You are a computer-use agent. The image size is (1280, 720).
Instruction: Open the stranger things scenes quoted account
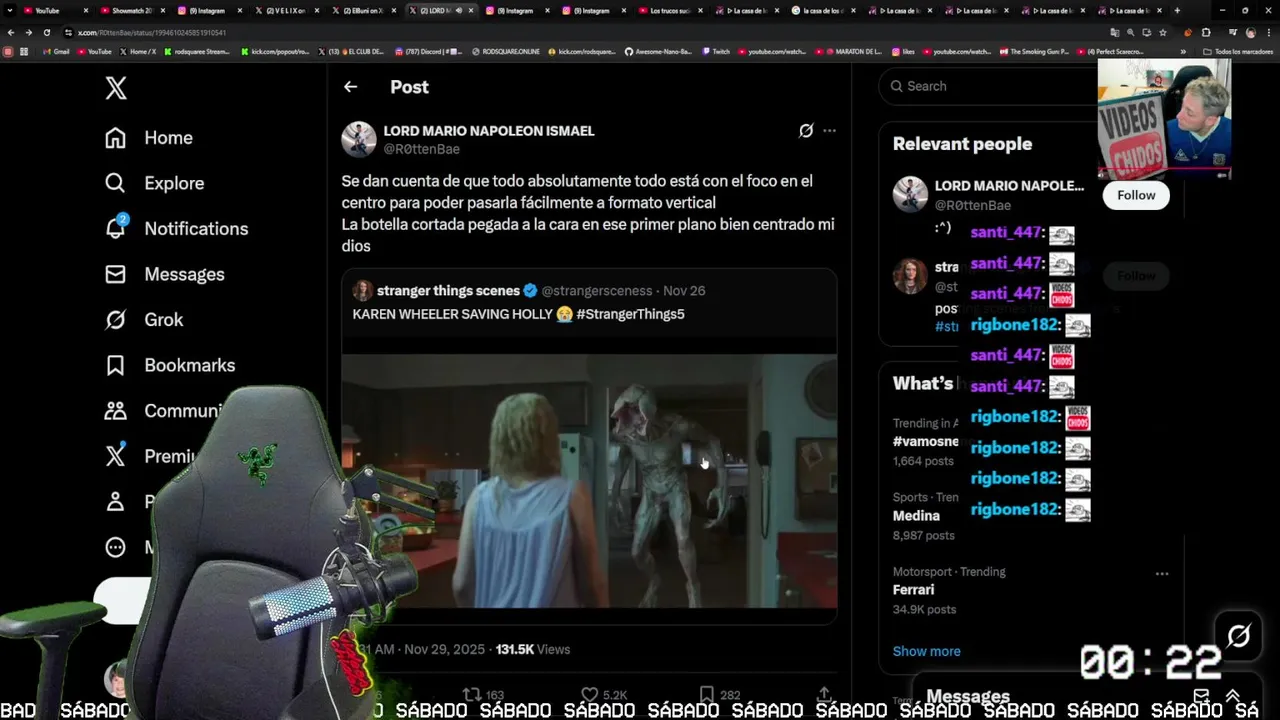tap(448, 291)
